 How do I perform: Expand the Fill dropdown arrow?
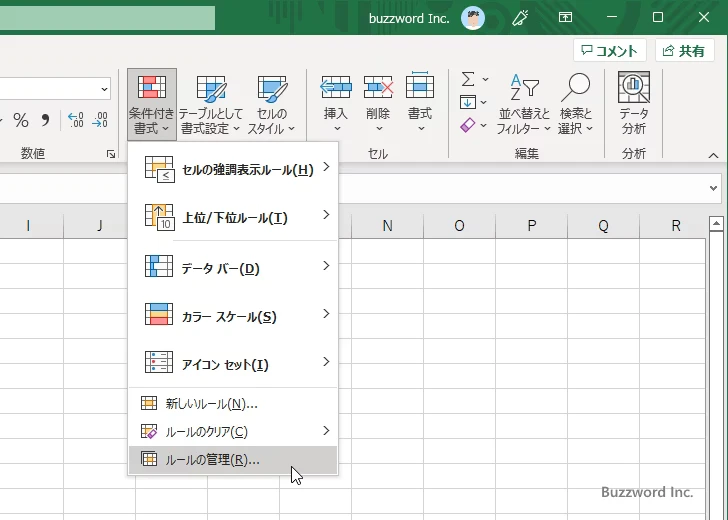[483, 102]
